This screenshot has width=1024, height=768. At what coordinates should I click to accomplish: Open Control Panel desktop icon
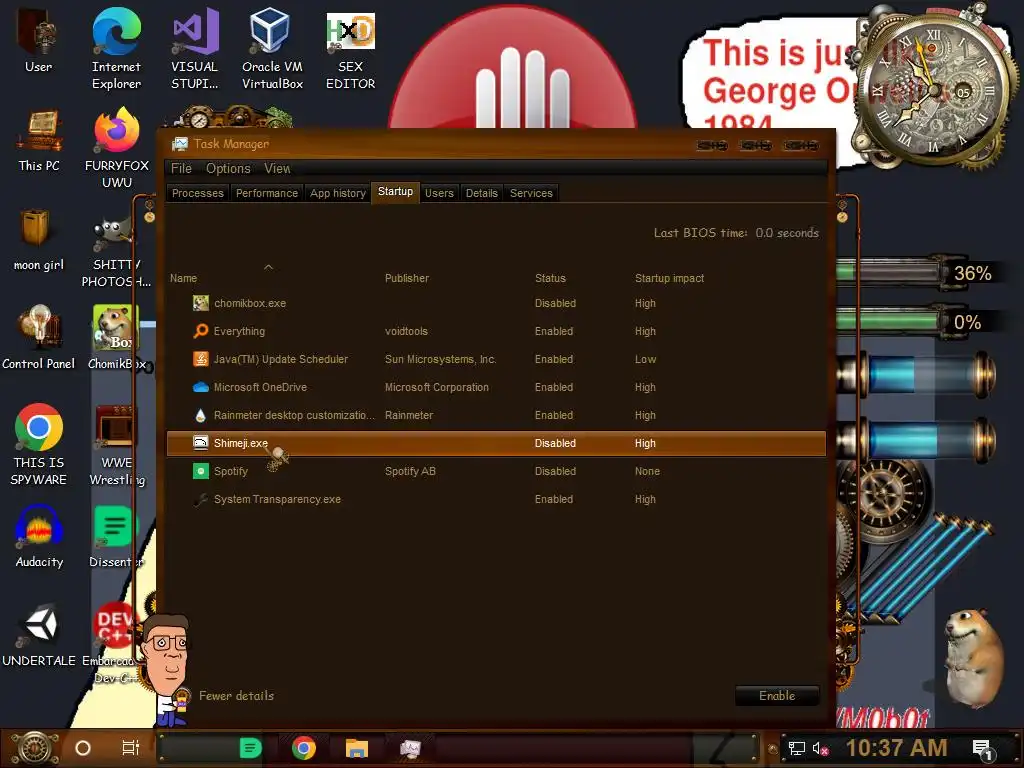[x=39, y=338]
